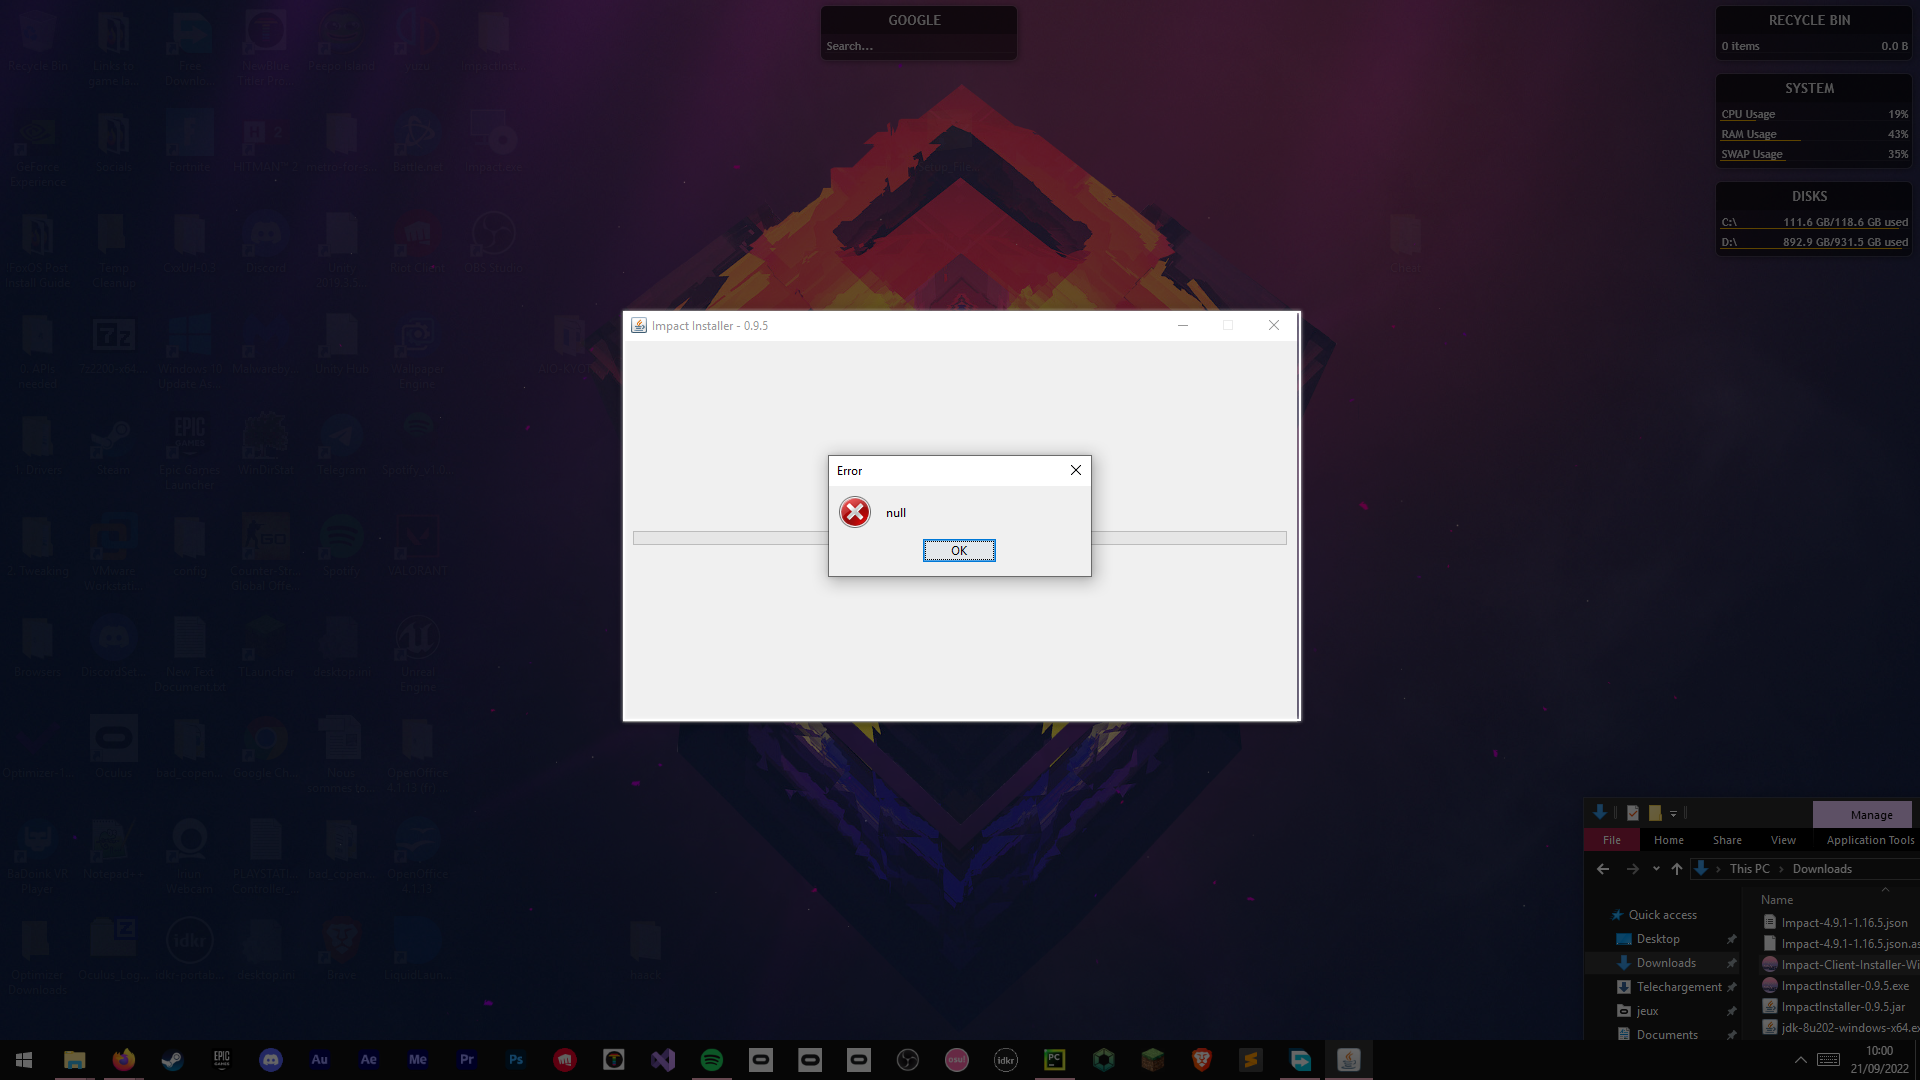Viewport: 1920px width, 1080px height.
Task: Open the Explorer View ribbon tab
Action: pyautogui.click(x=1782, y=840)
